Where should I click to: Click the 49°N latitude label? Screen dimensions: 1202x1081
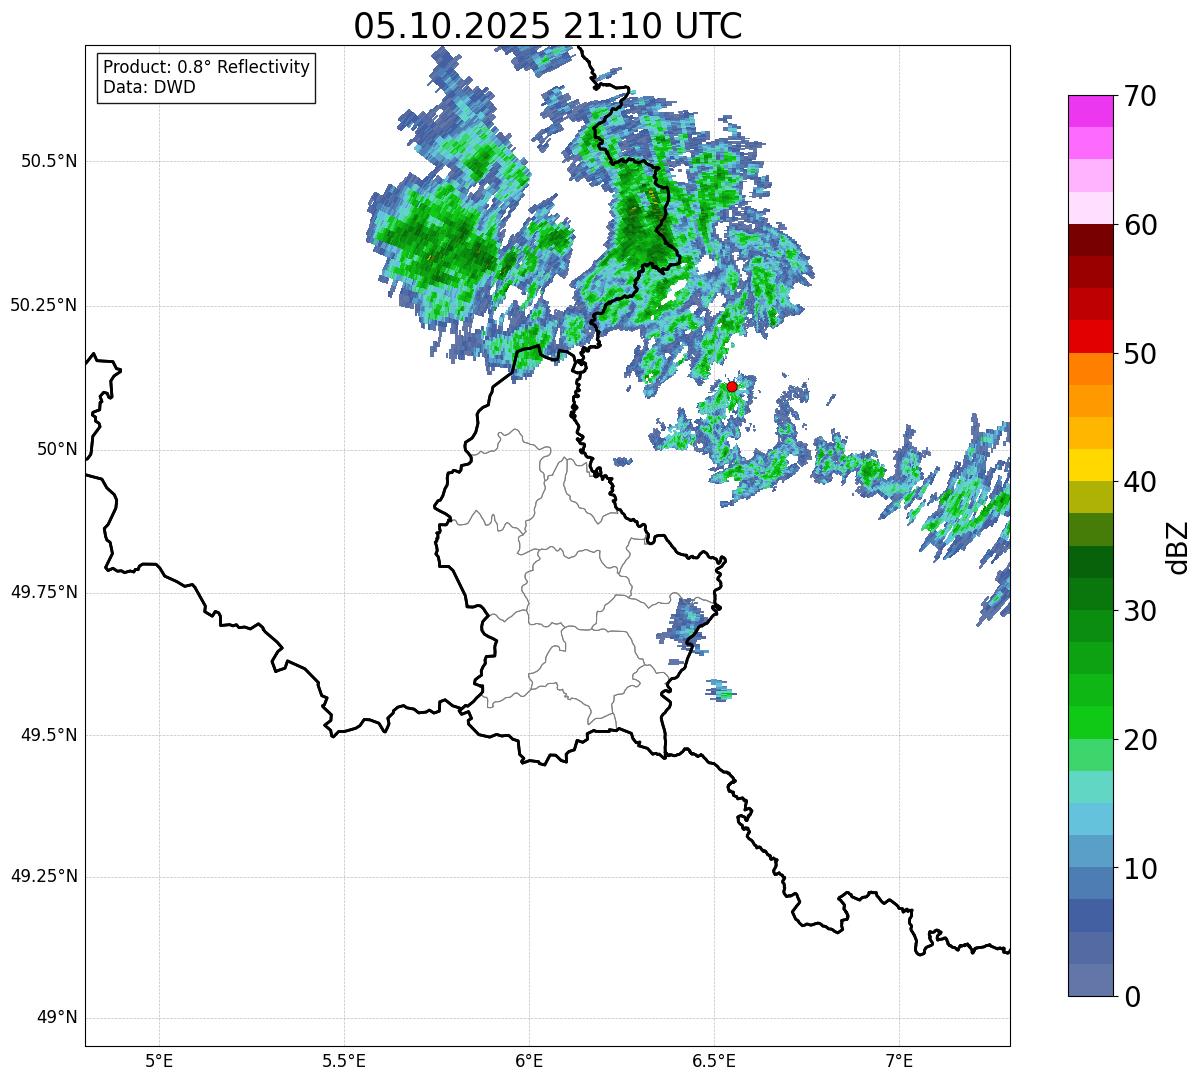[x=57, y=1018]
